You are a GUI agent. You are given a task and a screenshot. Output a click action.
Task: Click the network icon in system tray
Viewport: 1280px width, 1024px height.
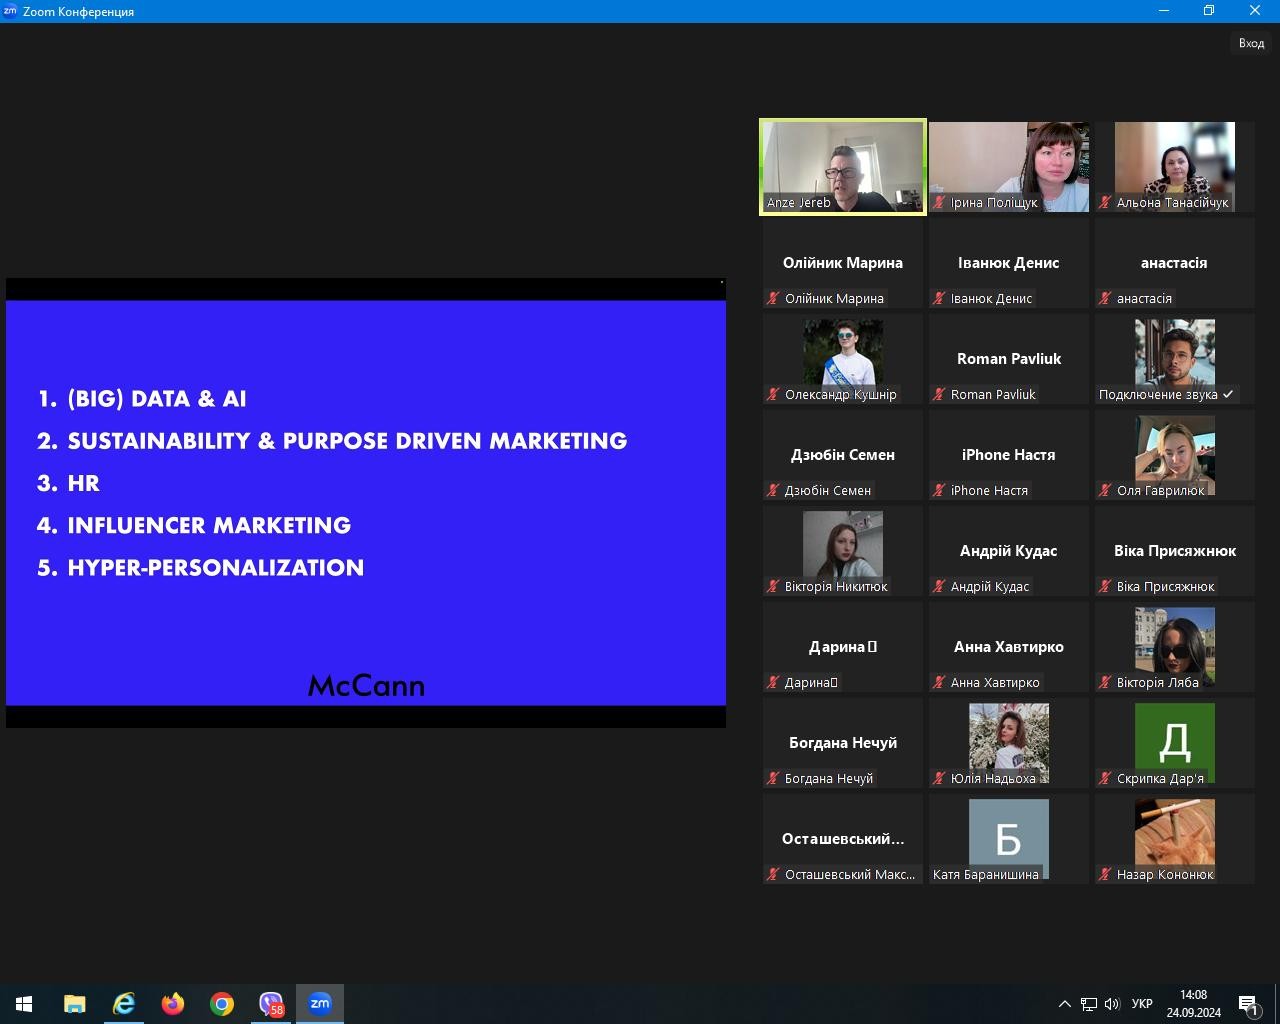pos(1089,1004)
